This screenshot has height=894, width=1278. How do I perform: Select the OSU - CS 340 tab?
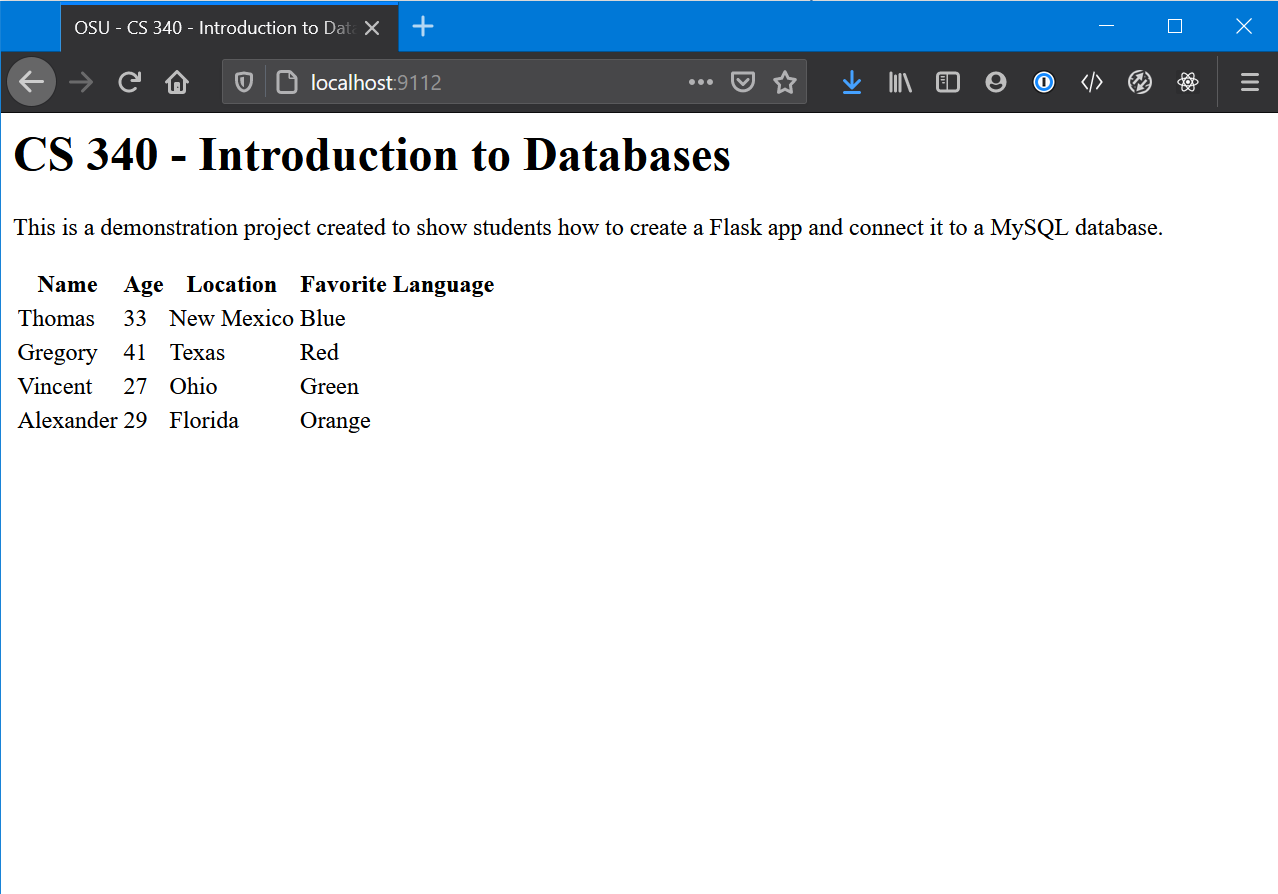tap(230, 28)
